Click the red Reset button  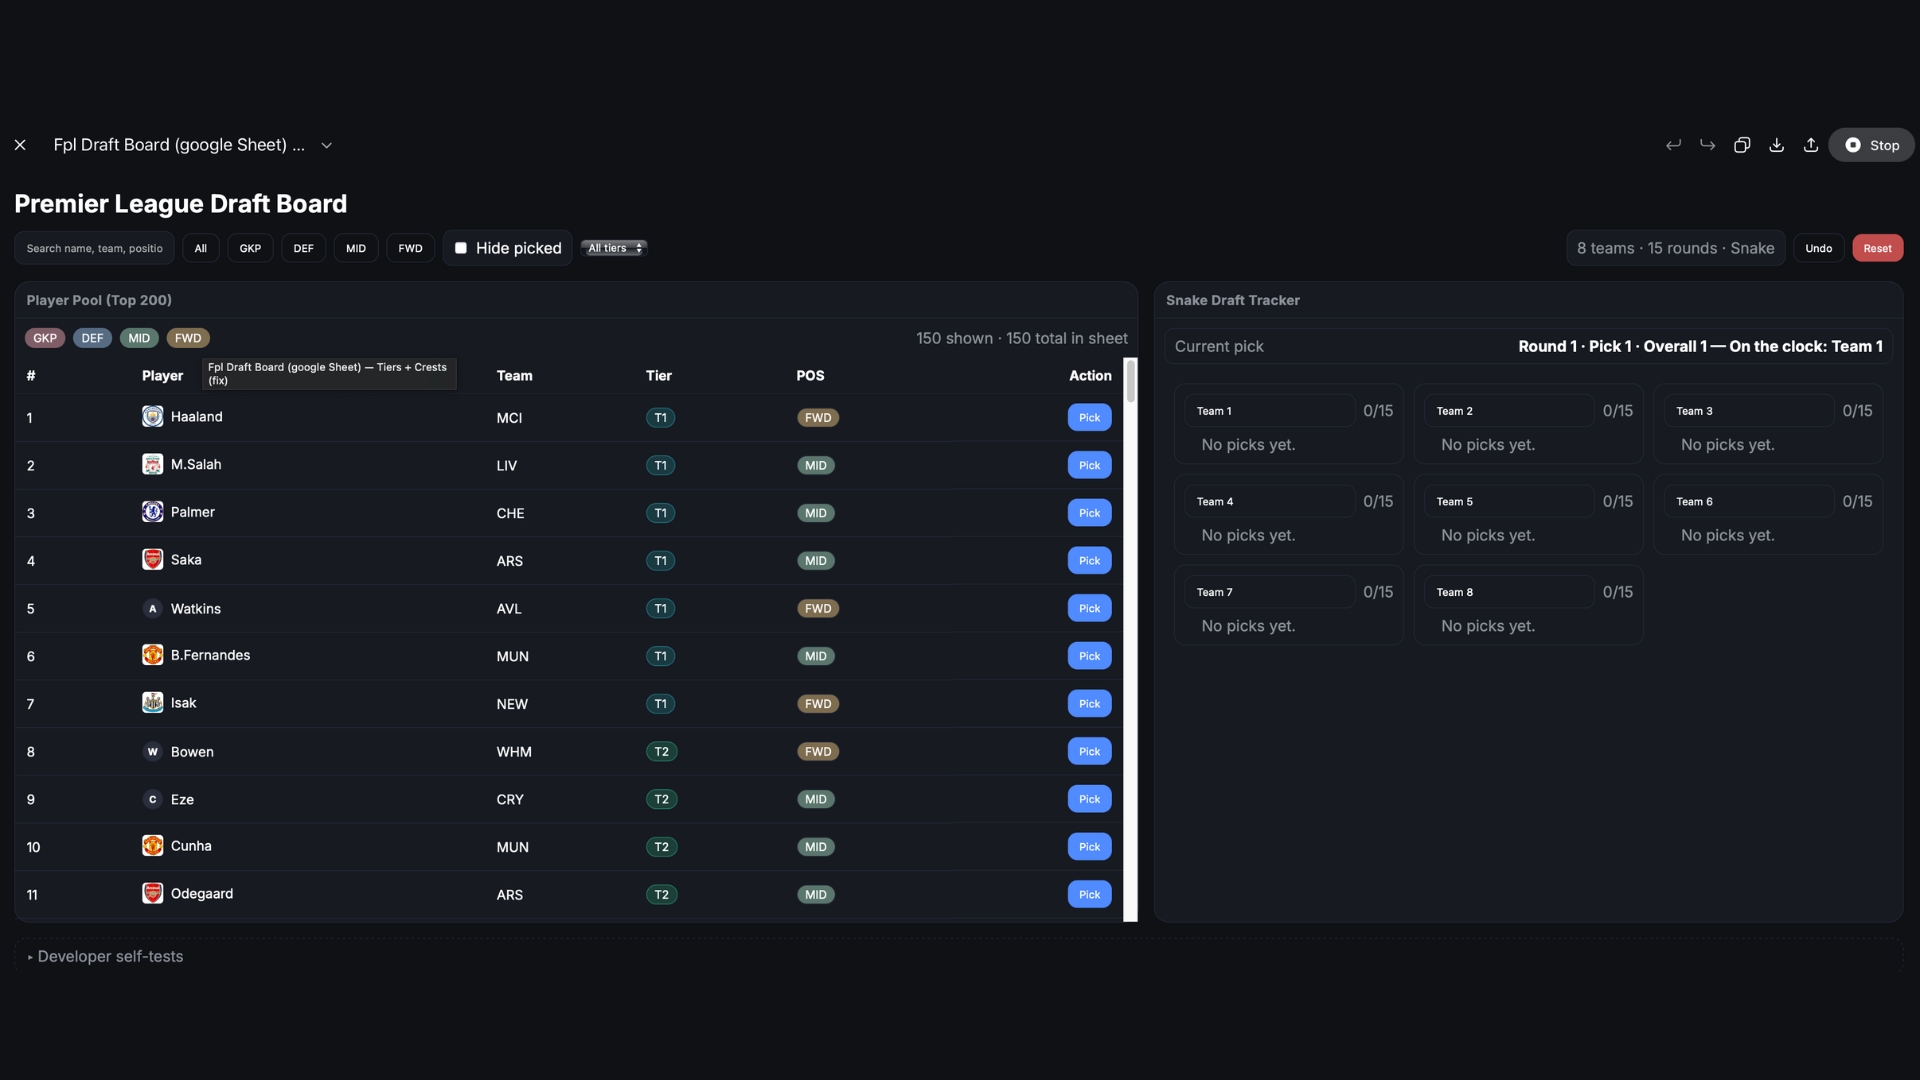[x=1877, y=248]
